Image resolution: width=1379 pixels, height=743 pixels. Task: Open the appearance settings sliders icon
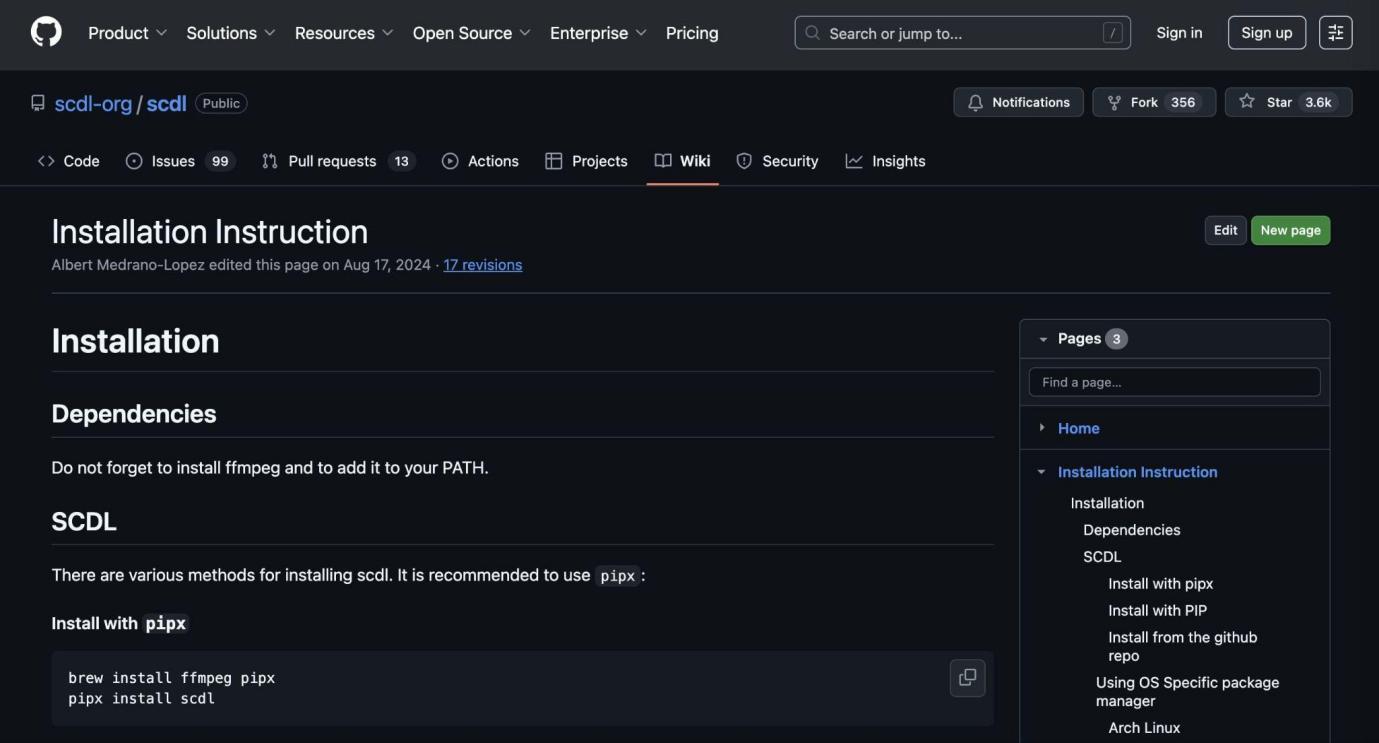coord(1335,33)
